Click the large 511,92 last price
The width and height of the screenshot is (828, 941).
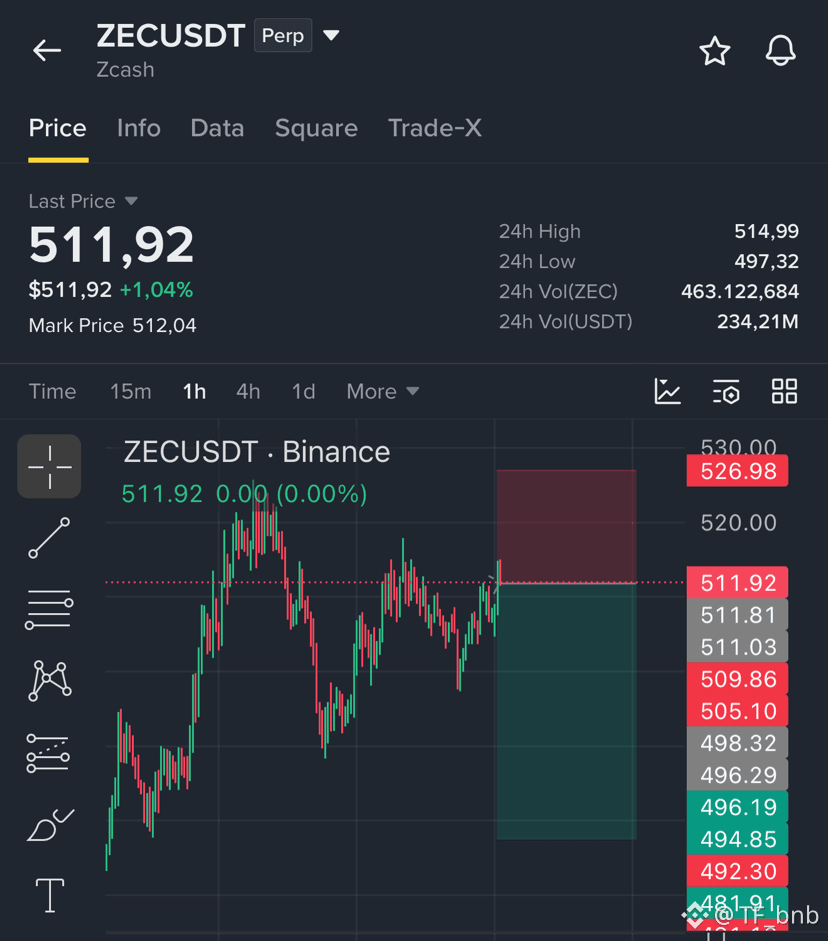pos(112,245)
